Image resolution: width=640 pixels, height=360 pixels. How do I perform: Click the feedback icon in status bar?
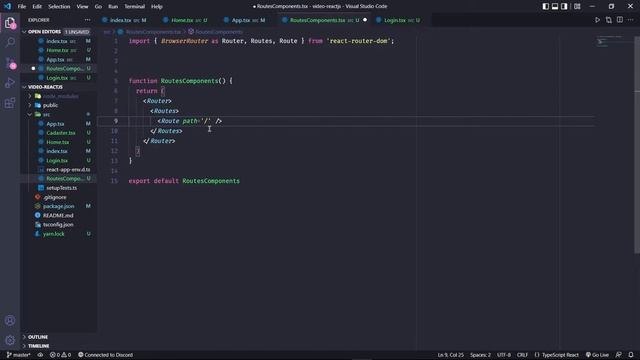(619, 355)
